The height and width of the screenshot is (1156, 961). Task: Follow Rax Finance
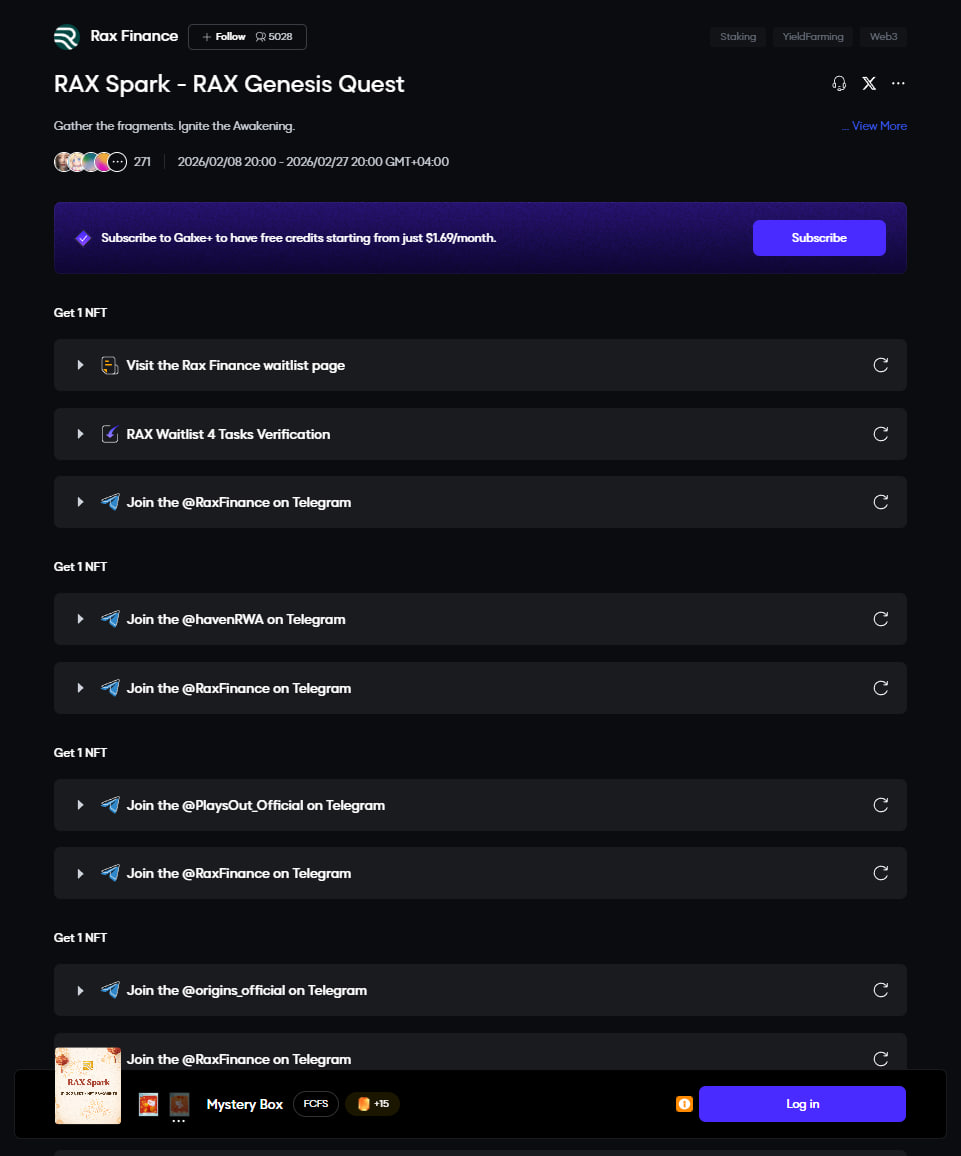pos(224,37)
